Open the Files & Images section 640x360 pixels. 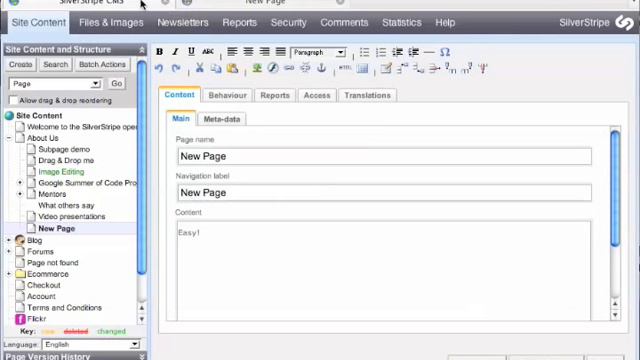click(111, 22)
